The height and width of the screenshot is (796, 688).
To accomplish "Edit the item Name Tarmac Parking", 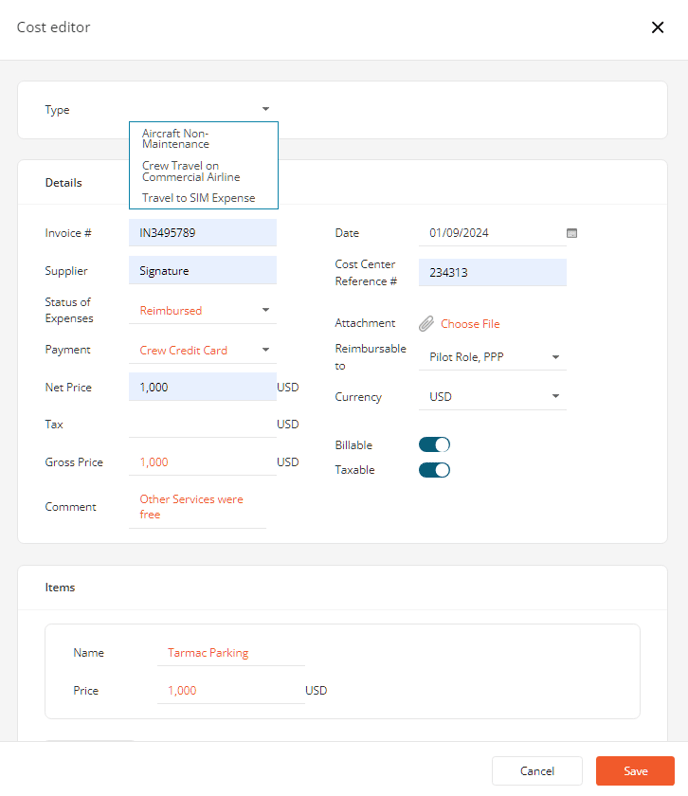I will pos(231,653).
